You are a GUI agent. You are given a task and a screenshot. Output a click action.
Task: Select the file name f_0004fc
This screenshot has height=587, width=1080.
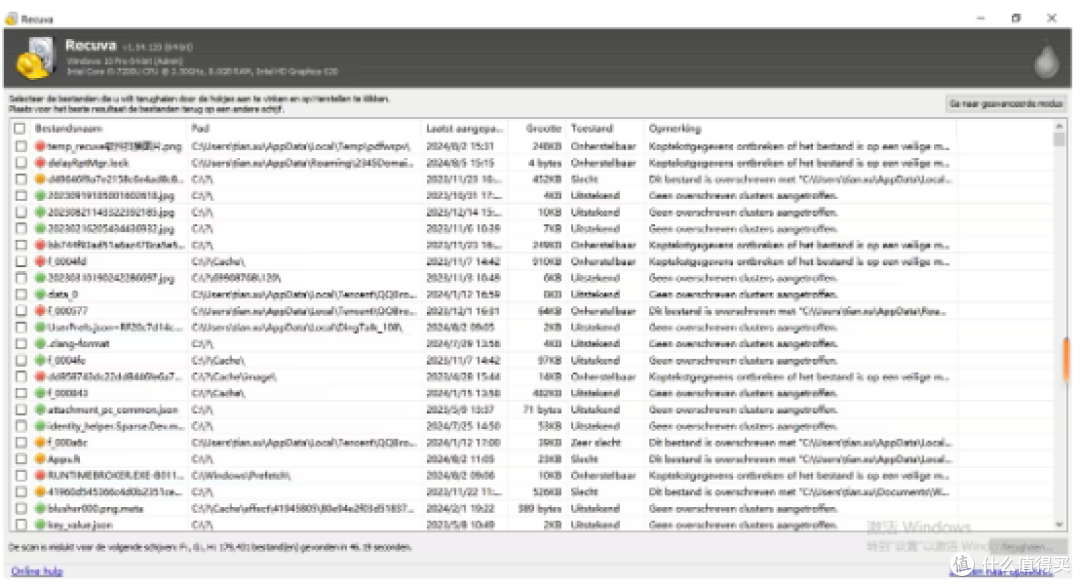(x=67, y=360)
